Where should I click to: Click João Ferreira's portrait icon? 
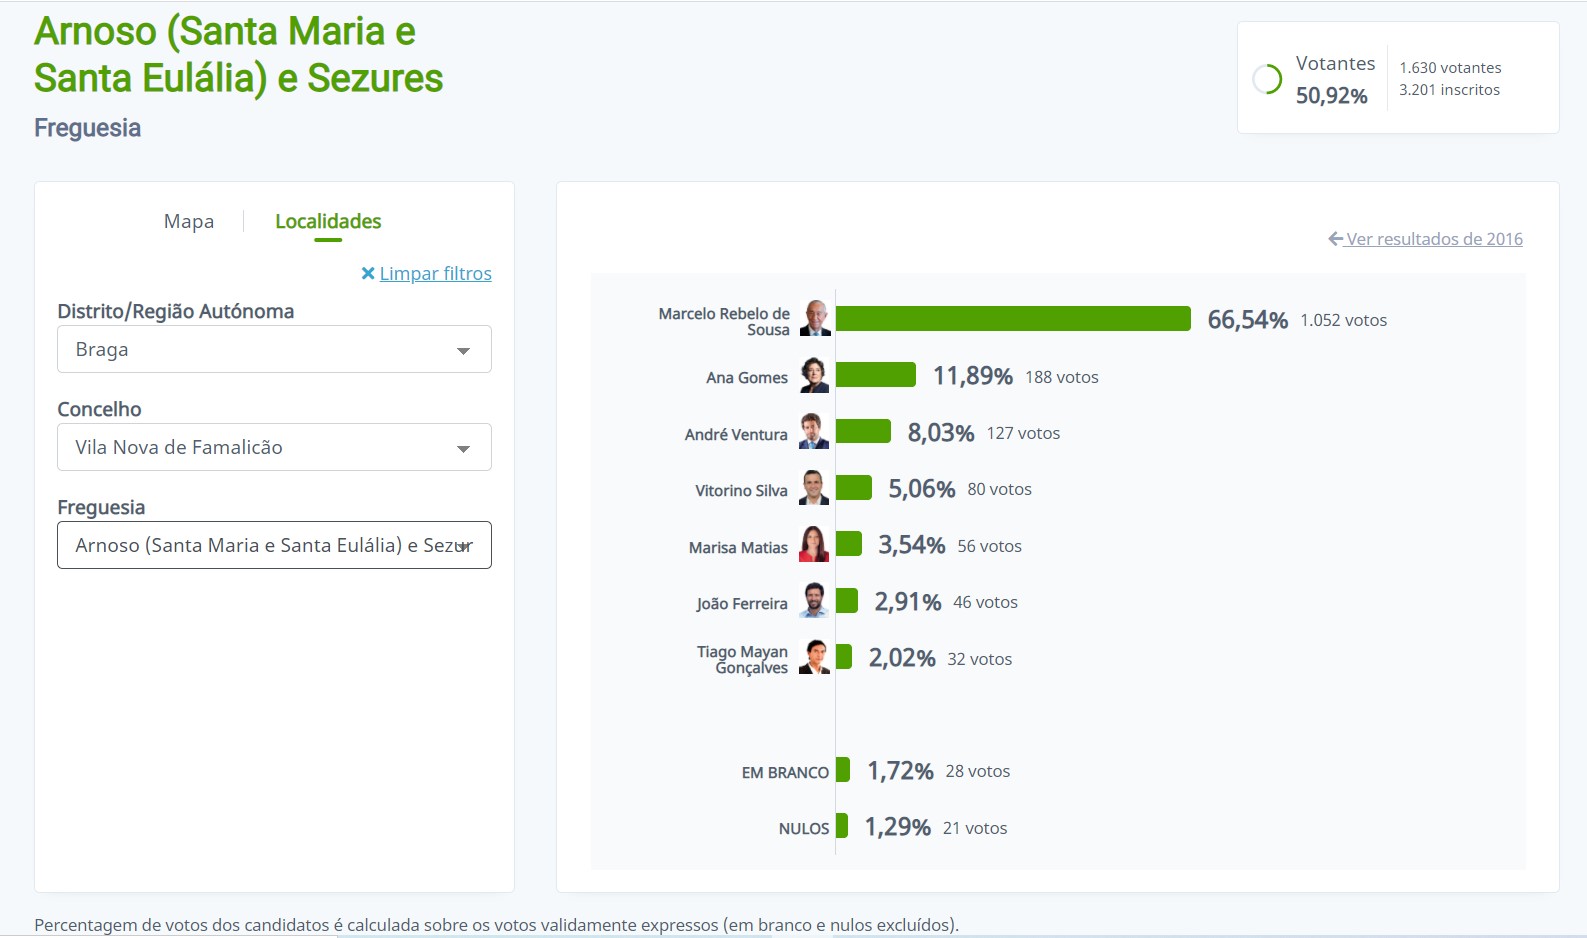click(x=814, y=601)
